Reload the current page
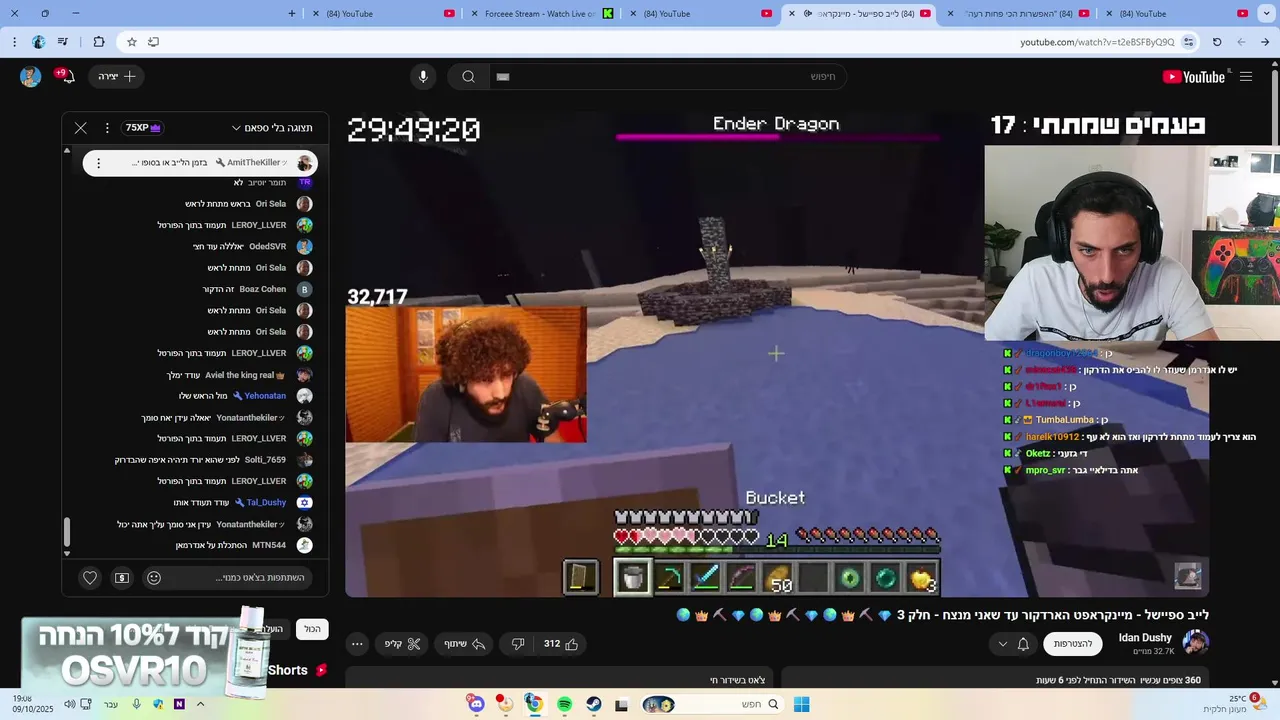 pyautogui.click(x=1217, y=42)
